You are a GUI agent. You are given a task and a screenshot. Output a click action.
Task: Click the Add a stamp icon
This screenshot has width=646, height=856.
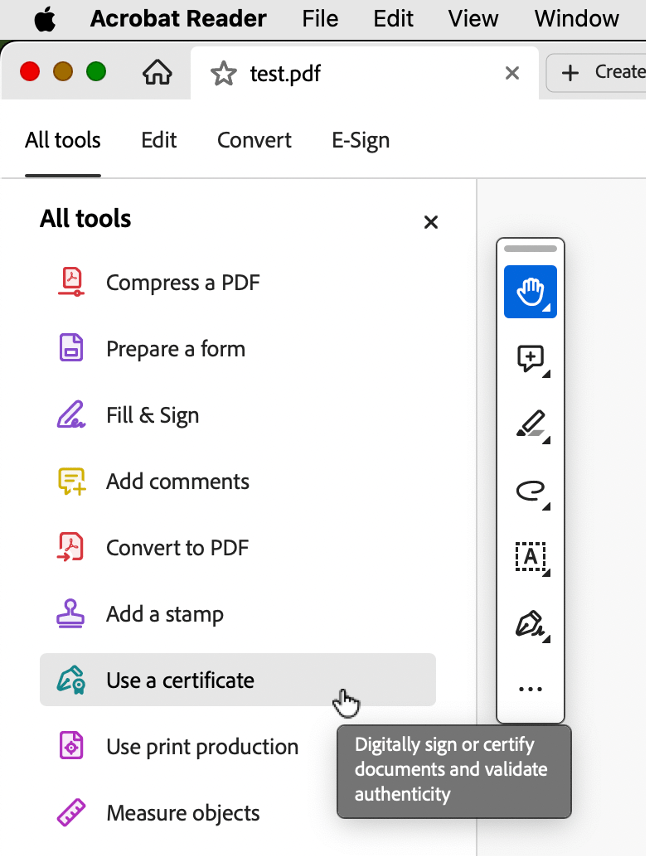71,614
